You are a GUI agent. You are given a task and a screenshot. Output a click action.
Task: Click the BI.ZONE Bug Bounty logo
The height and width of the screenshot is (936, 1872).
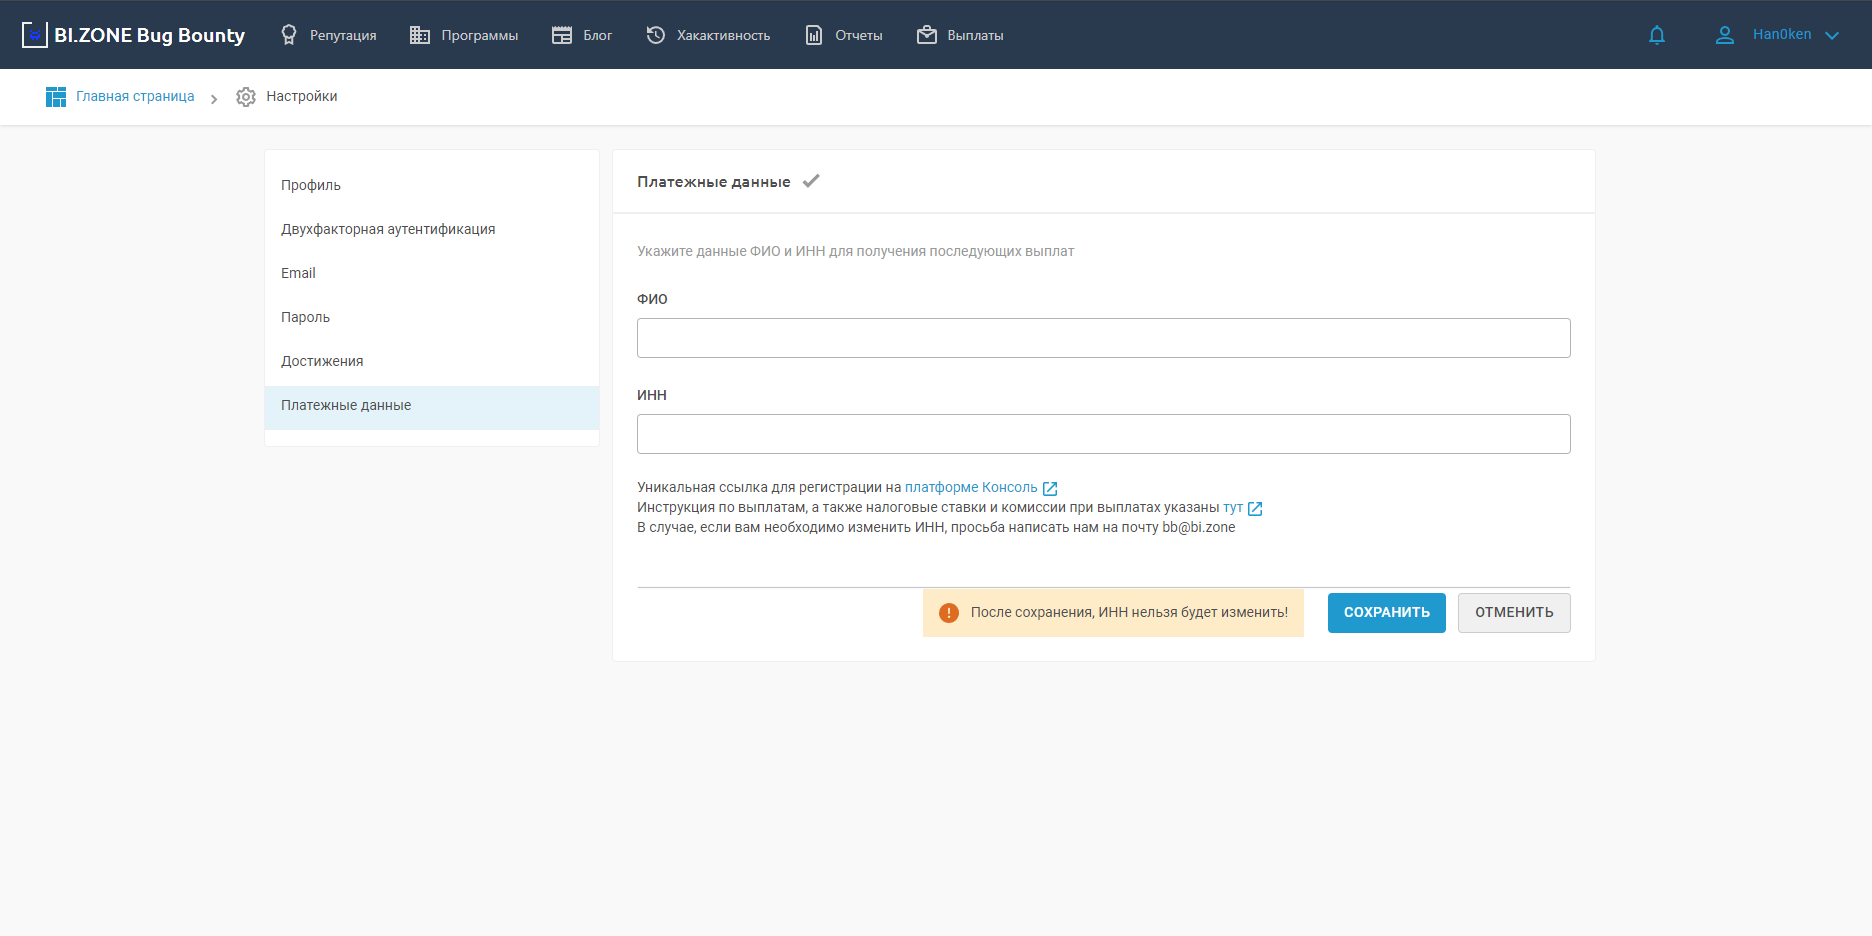point(133,35)
